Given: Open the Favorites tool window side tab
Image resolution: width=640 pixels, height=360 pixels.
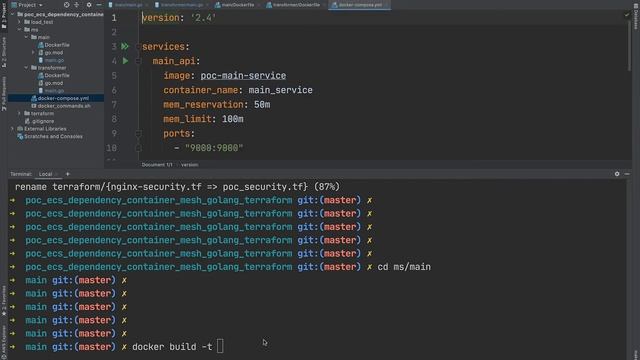Looking at the screenshot, I should coord(4,301).
